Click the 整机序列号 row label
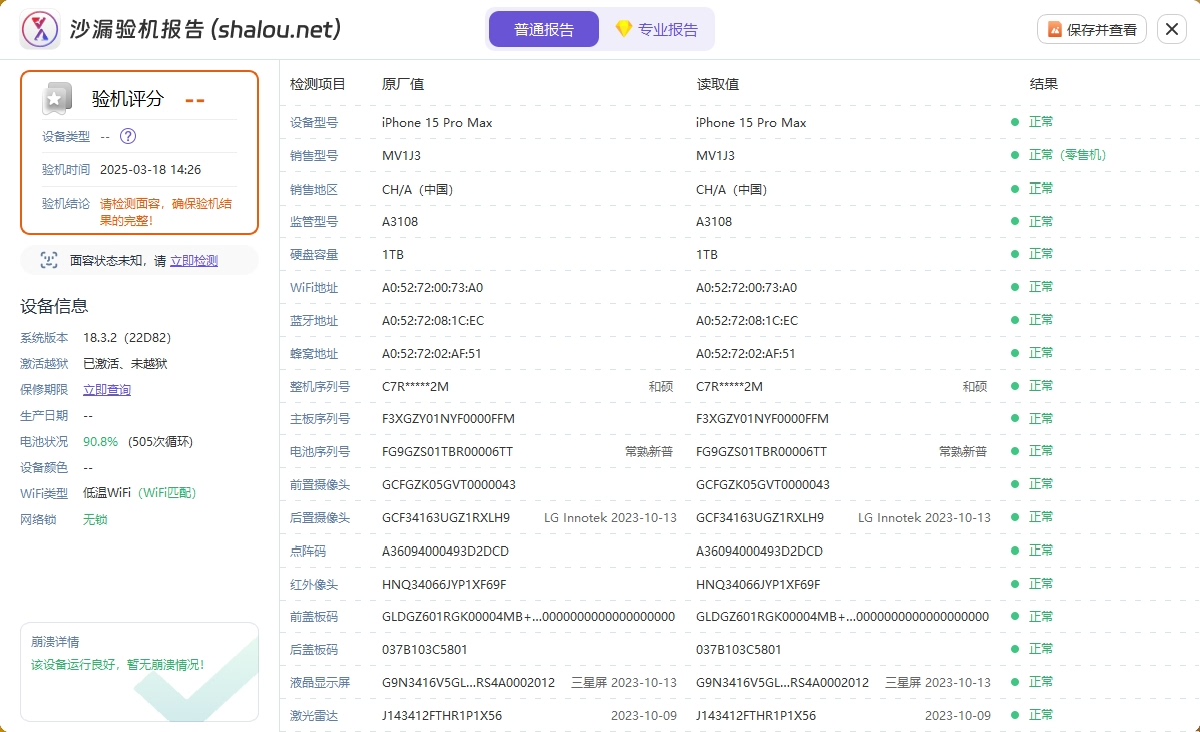This screenshot has height=732, width=1200. pos(320,386)
